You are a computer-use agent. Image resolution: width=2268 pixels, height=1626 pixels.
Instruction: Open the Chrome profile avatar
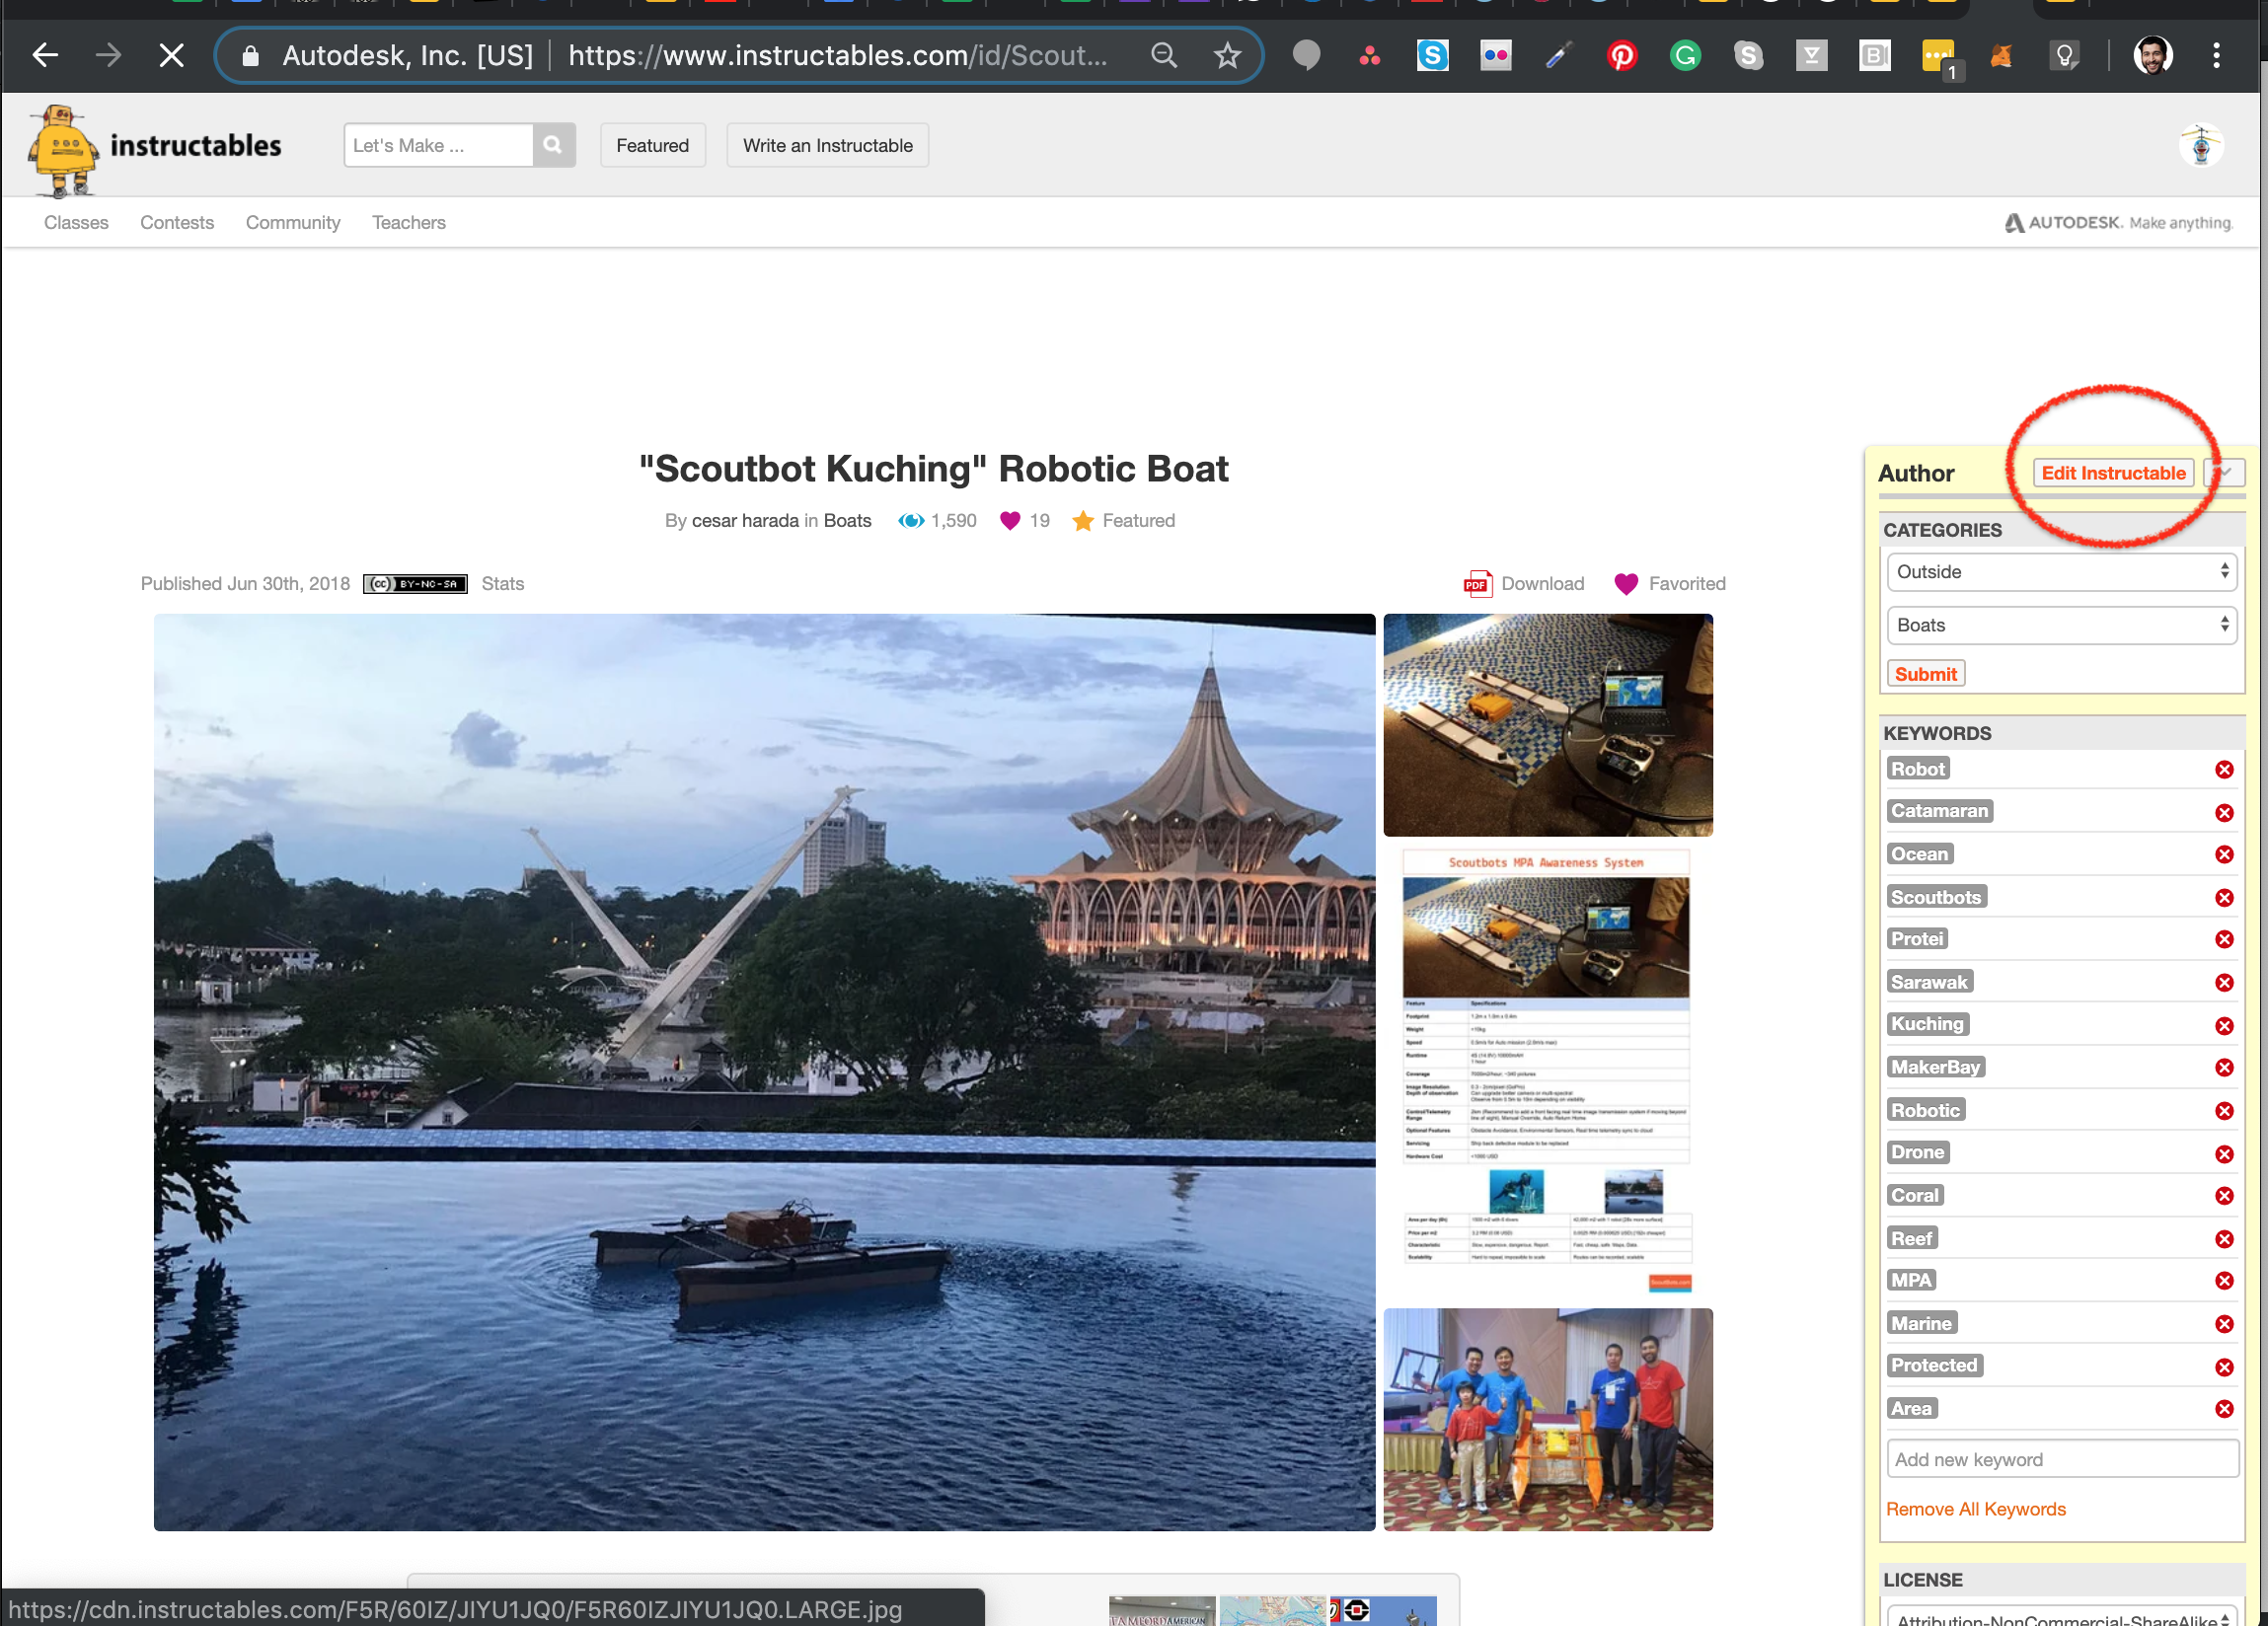[x=2152, y=55]
